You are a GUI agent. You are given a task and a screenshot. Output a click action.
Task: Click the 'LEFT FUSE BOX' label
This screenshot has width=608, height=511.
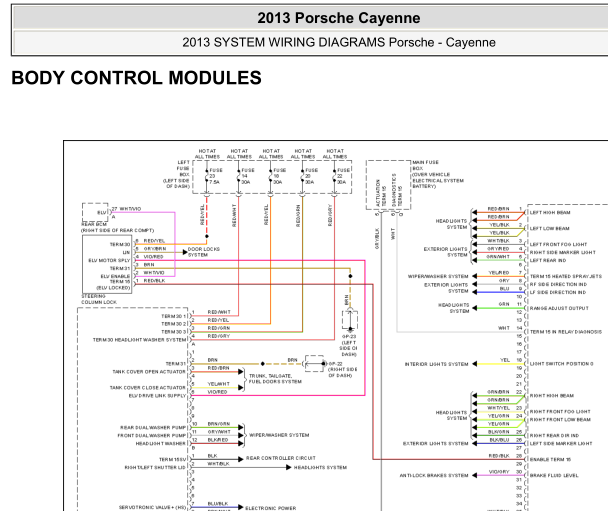point(177,174)
